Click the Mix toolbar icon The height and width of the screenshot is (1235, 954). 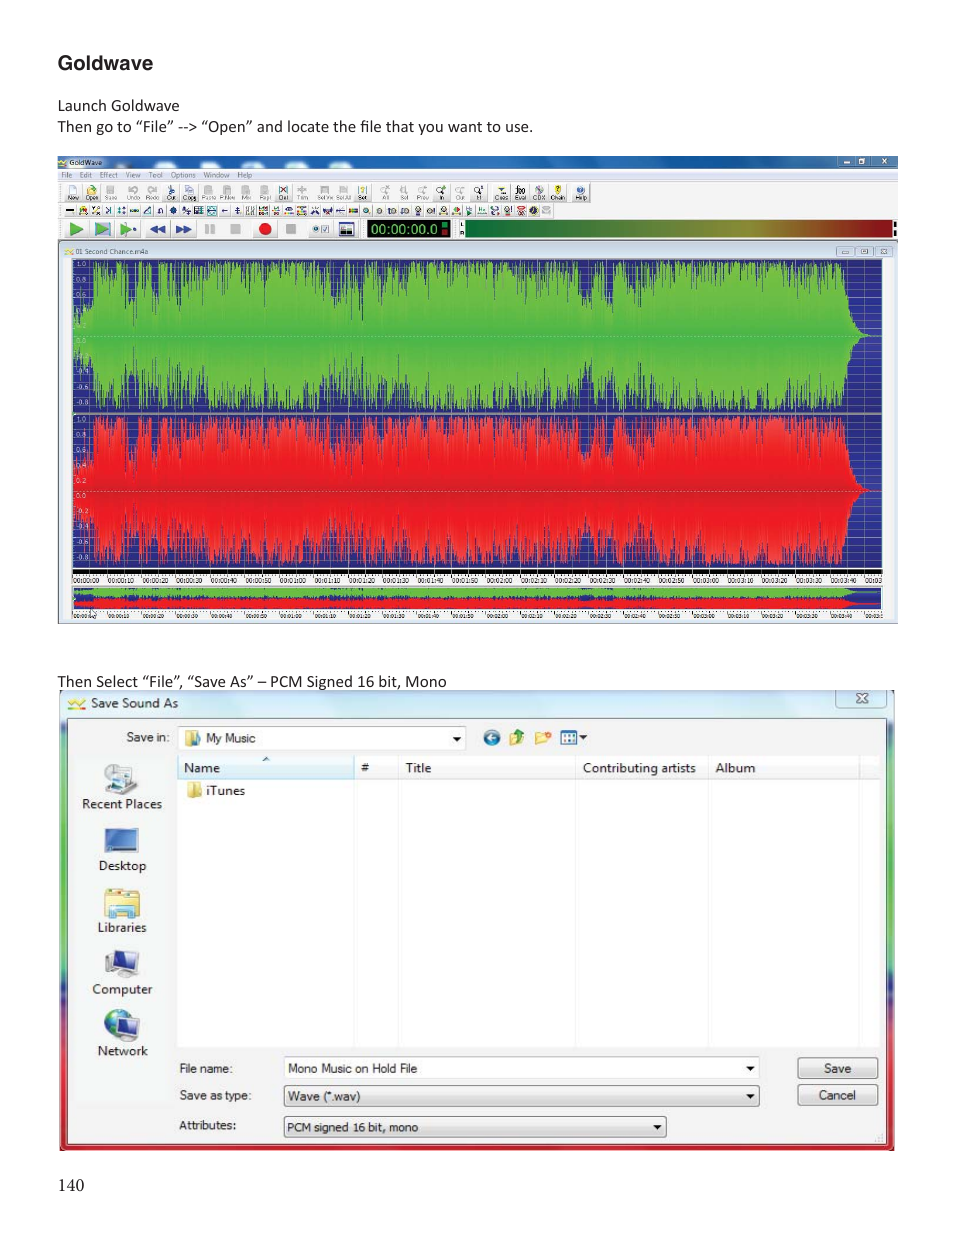[246, 192]
